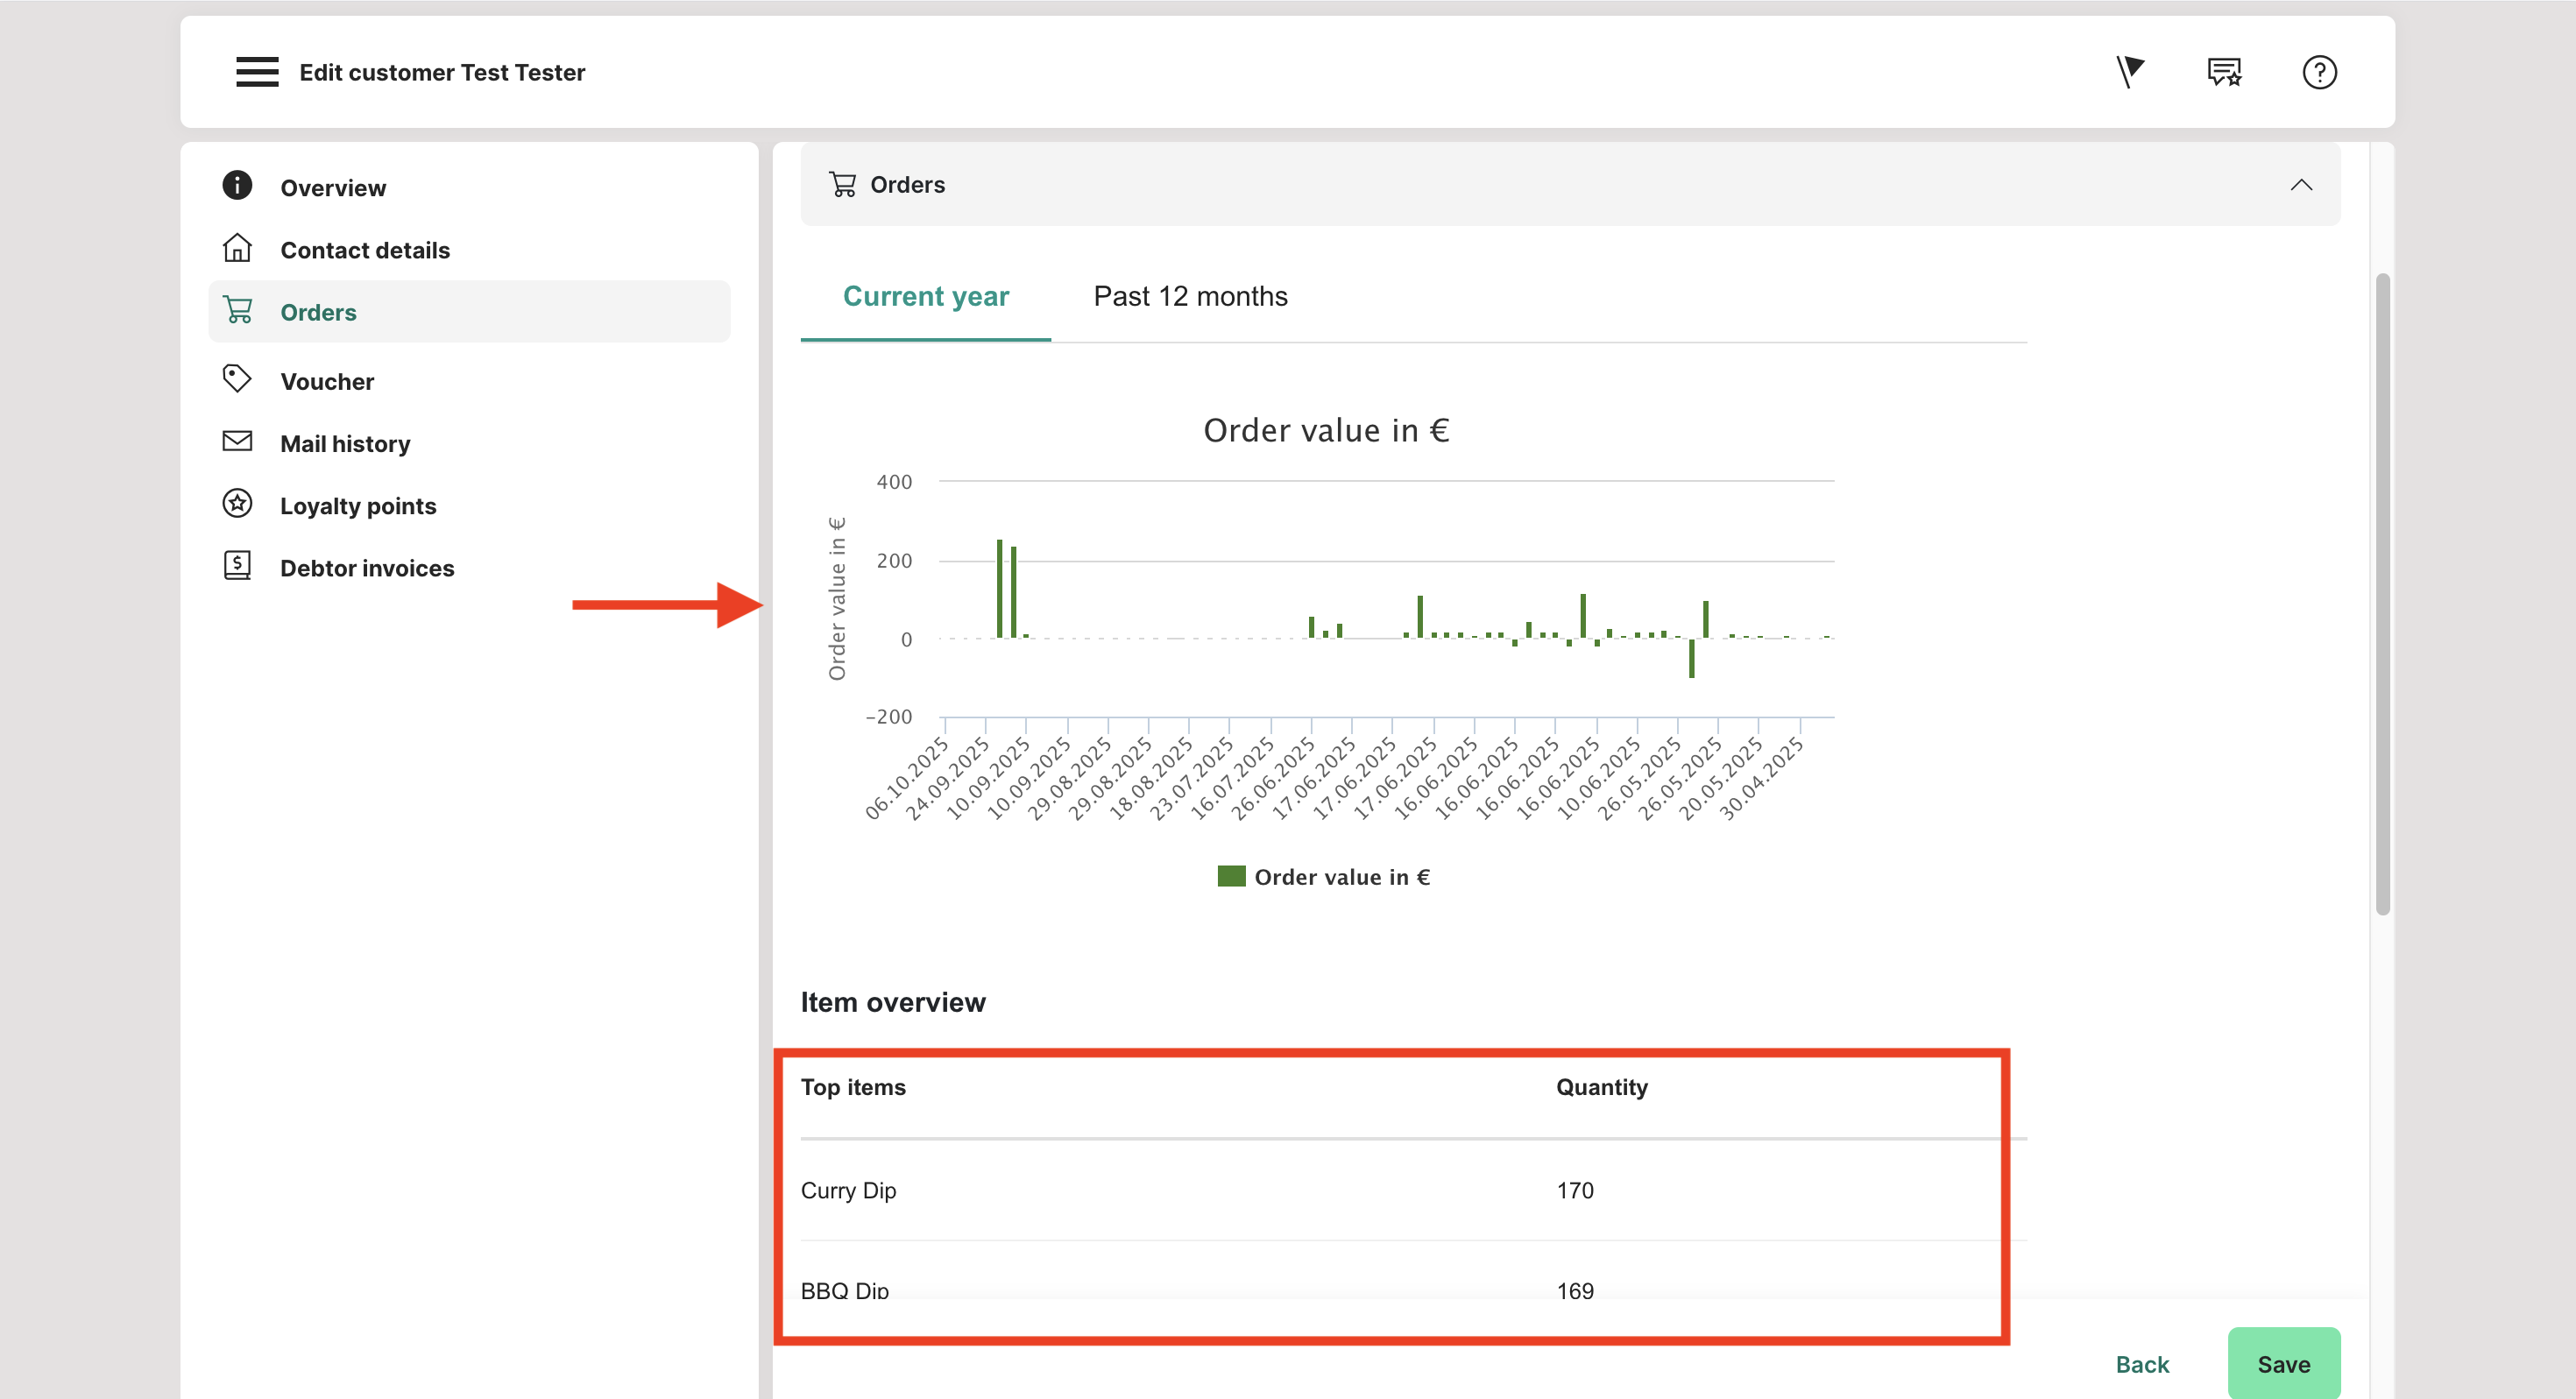
Task: Click the help question mark icon
Action: [2319, 72]
